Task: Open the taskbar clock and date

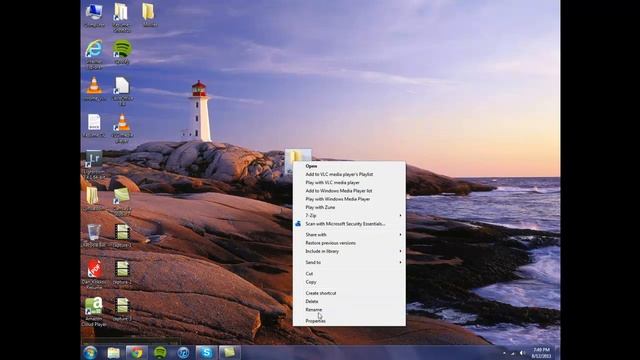Action: tap(541, 353)
